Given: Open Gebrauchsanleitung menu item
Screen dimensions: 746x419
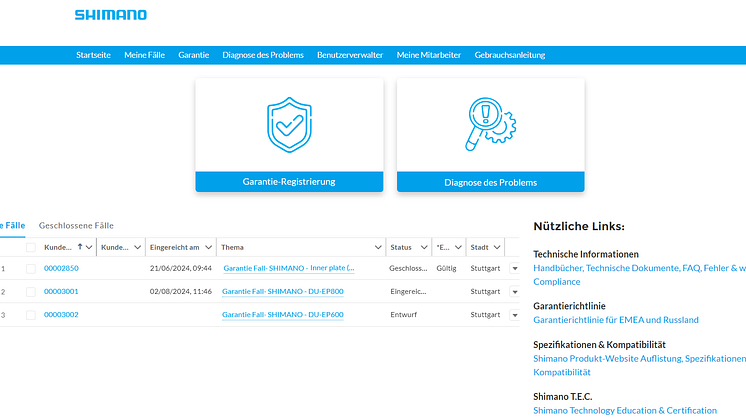Looking at the screenshot, I should (x=510, y=55).
